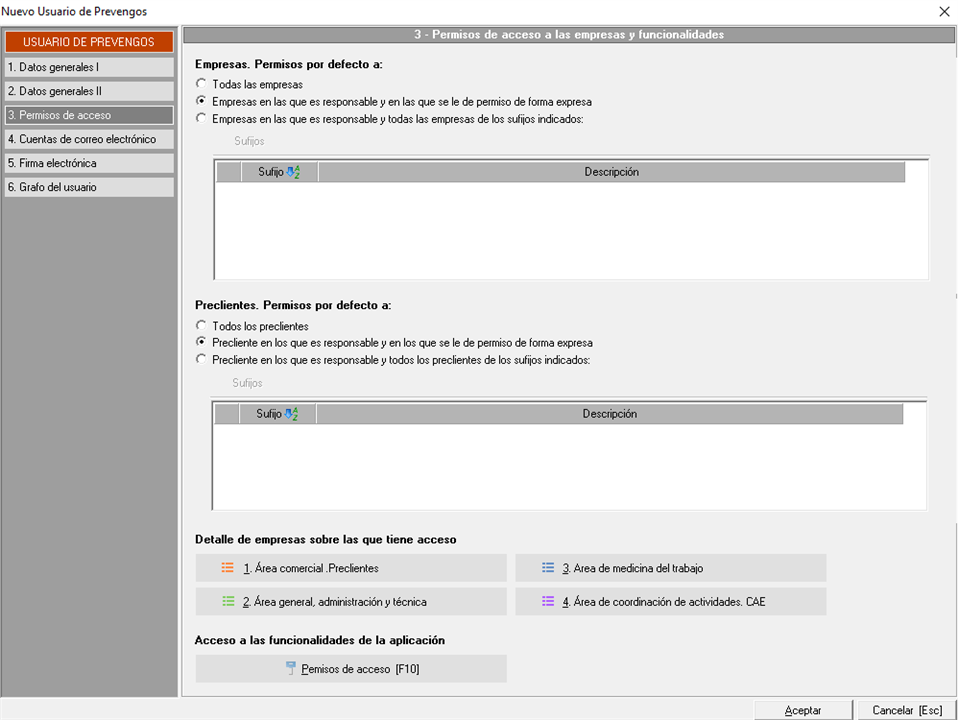
Task: Click sort A-Z icon in Empresas Sufijo column
Action: pos(293,172)
